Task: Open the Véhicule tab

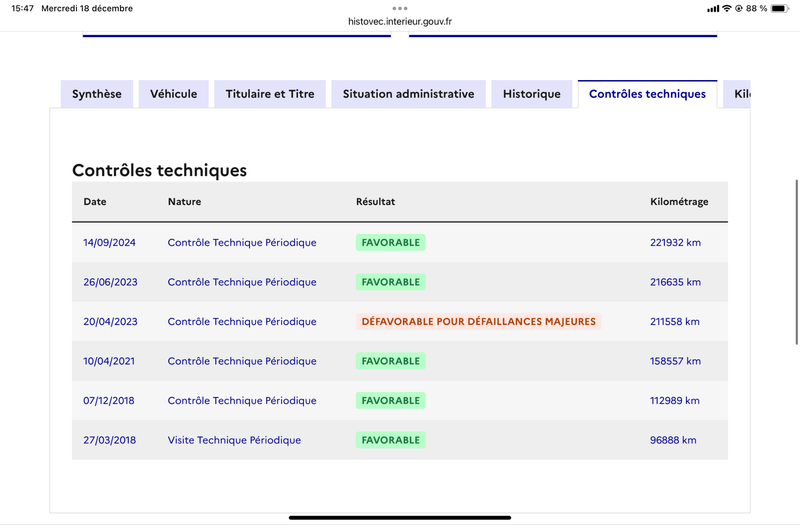Action: [x=173, y=94]
